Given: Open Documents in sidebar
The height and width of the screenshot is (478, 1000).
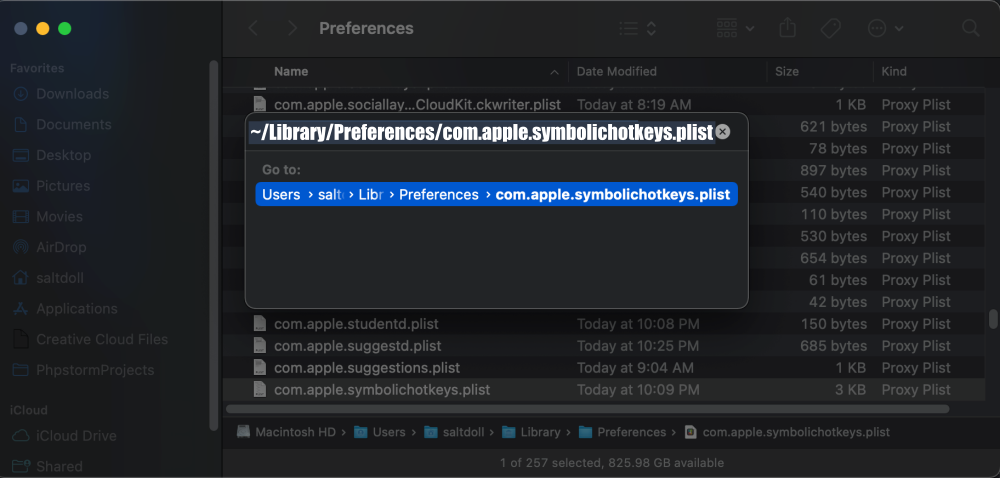Looking at the screenshot, I should 73,125.
